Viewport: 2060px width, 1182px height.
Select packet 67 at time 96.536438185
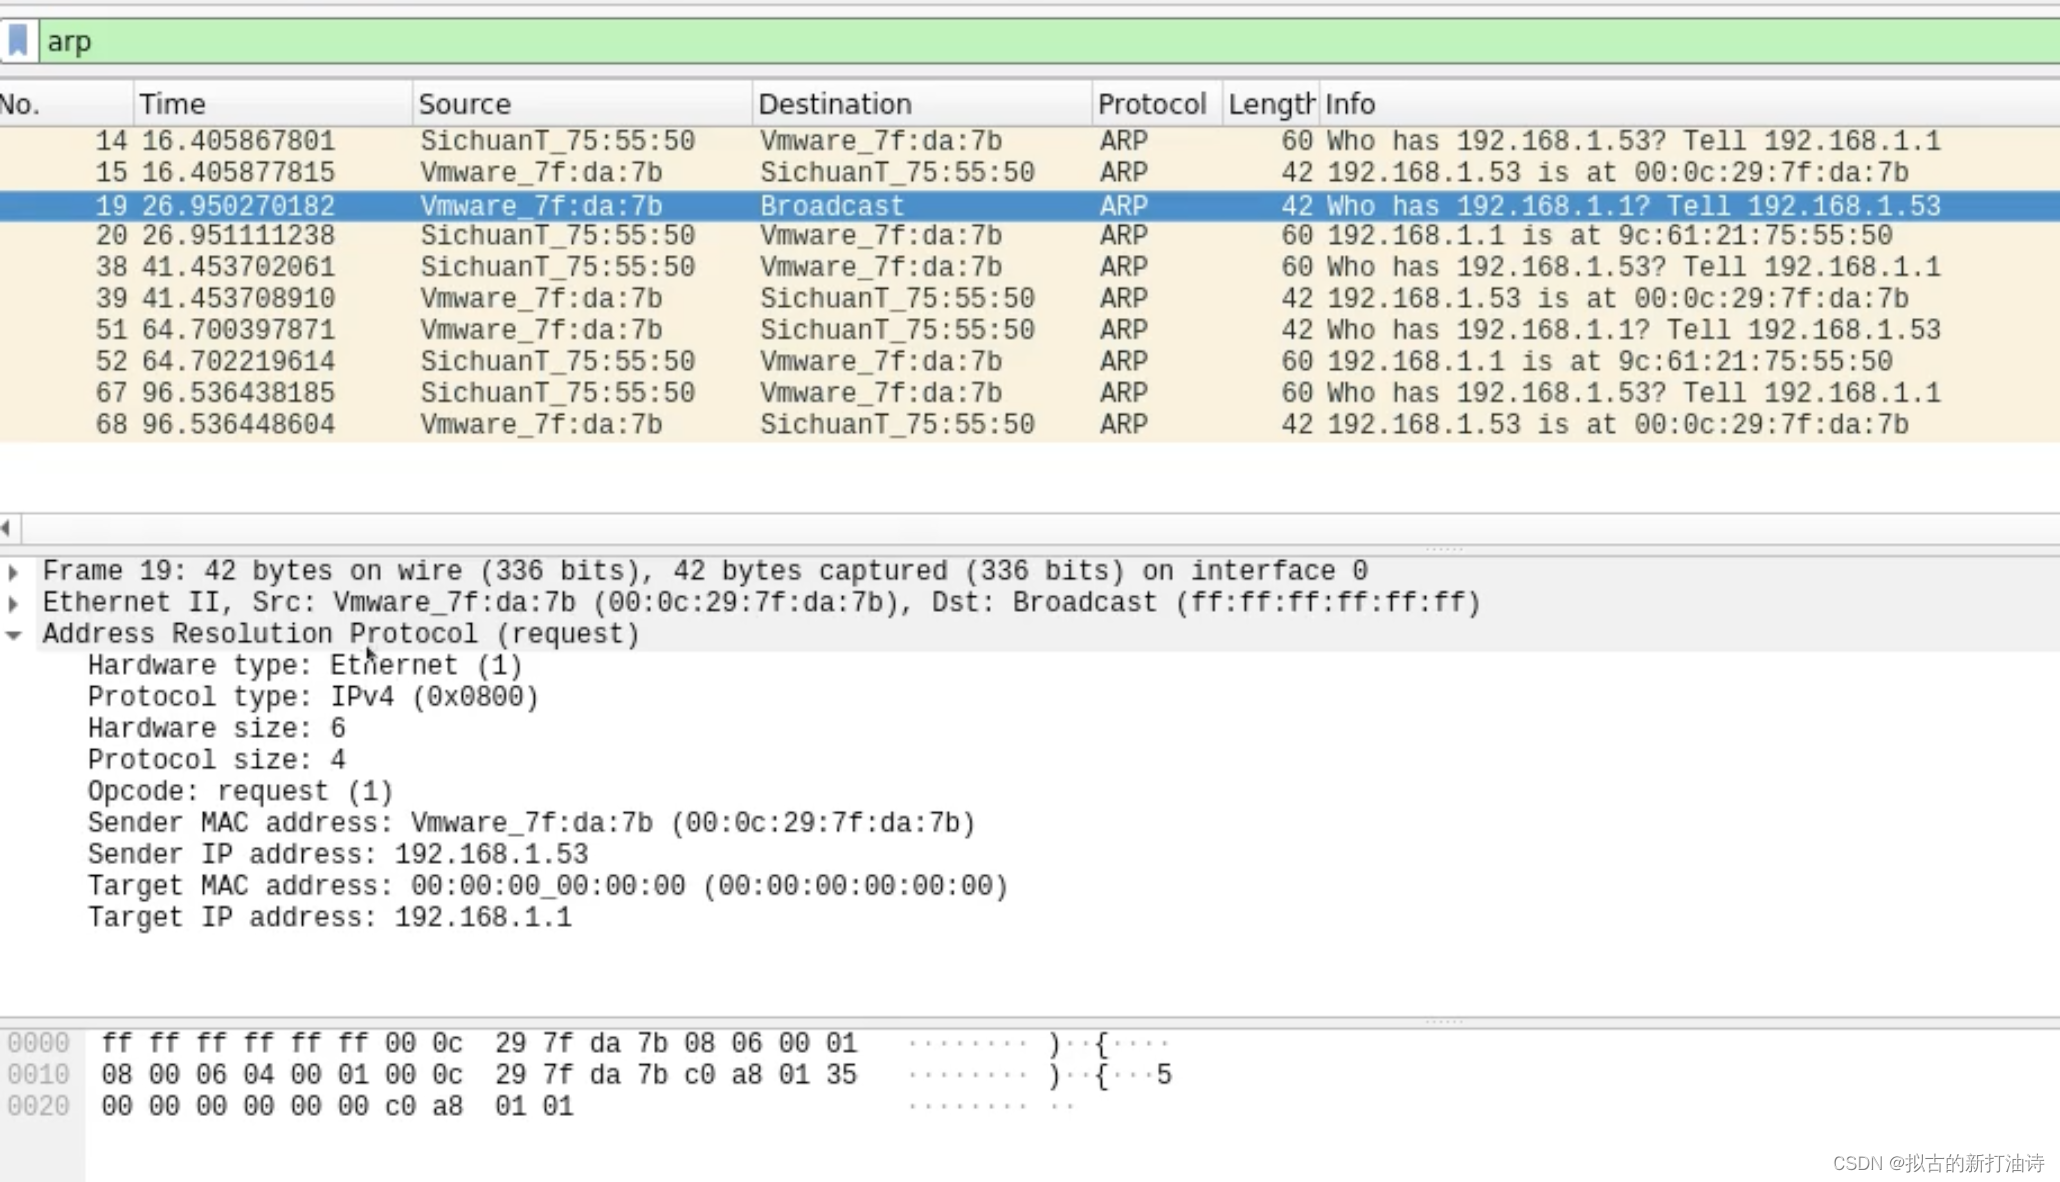tap(1030, 393)
